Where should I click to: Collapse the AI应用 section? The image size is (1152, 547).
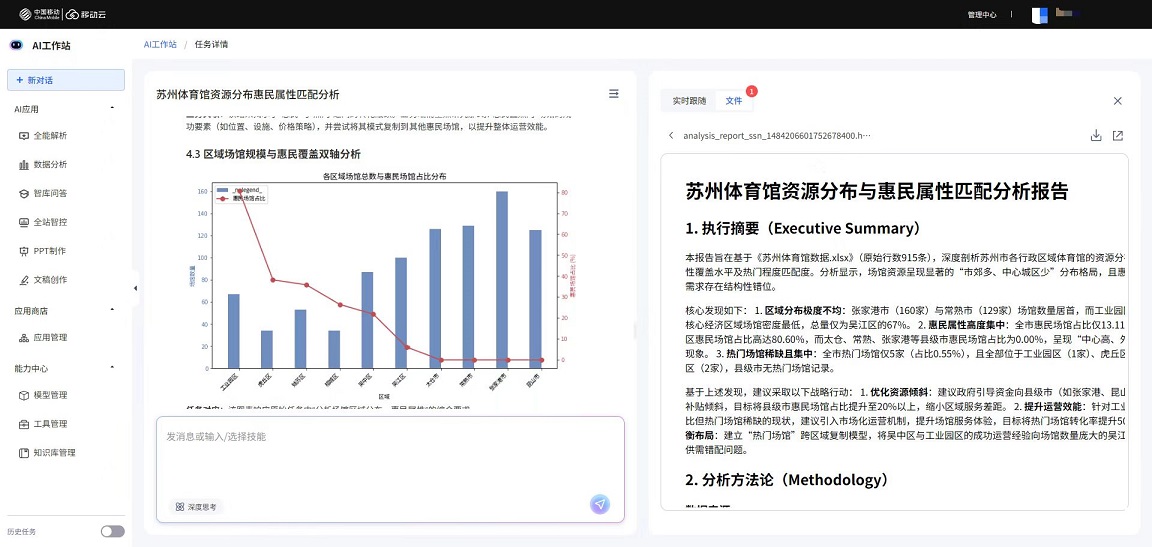pyautogui.click(x=112, y=108)
